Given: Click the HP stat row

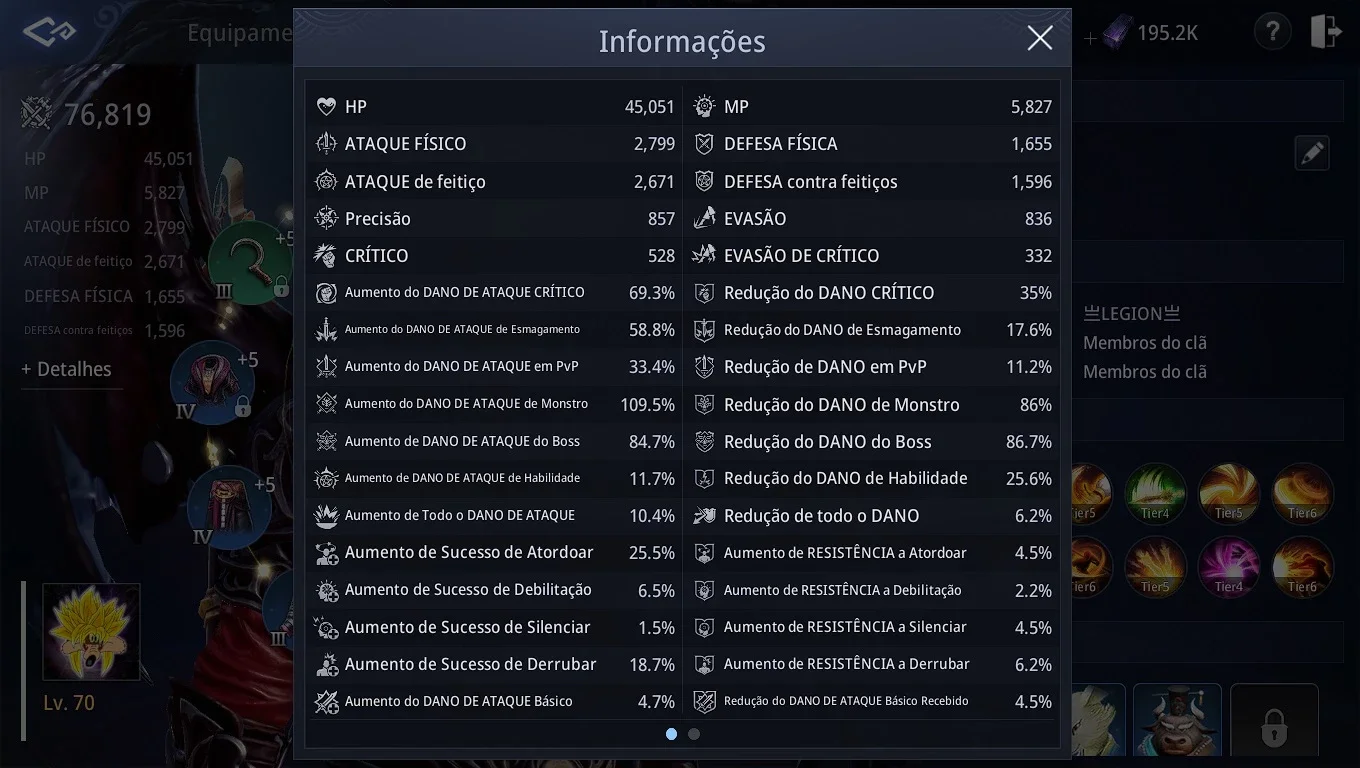Looking at the screenshot, I should (493, 106).
